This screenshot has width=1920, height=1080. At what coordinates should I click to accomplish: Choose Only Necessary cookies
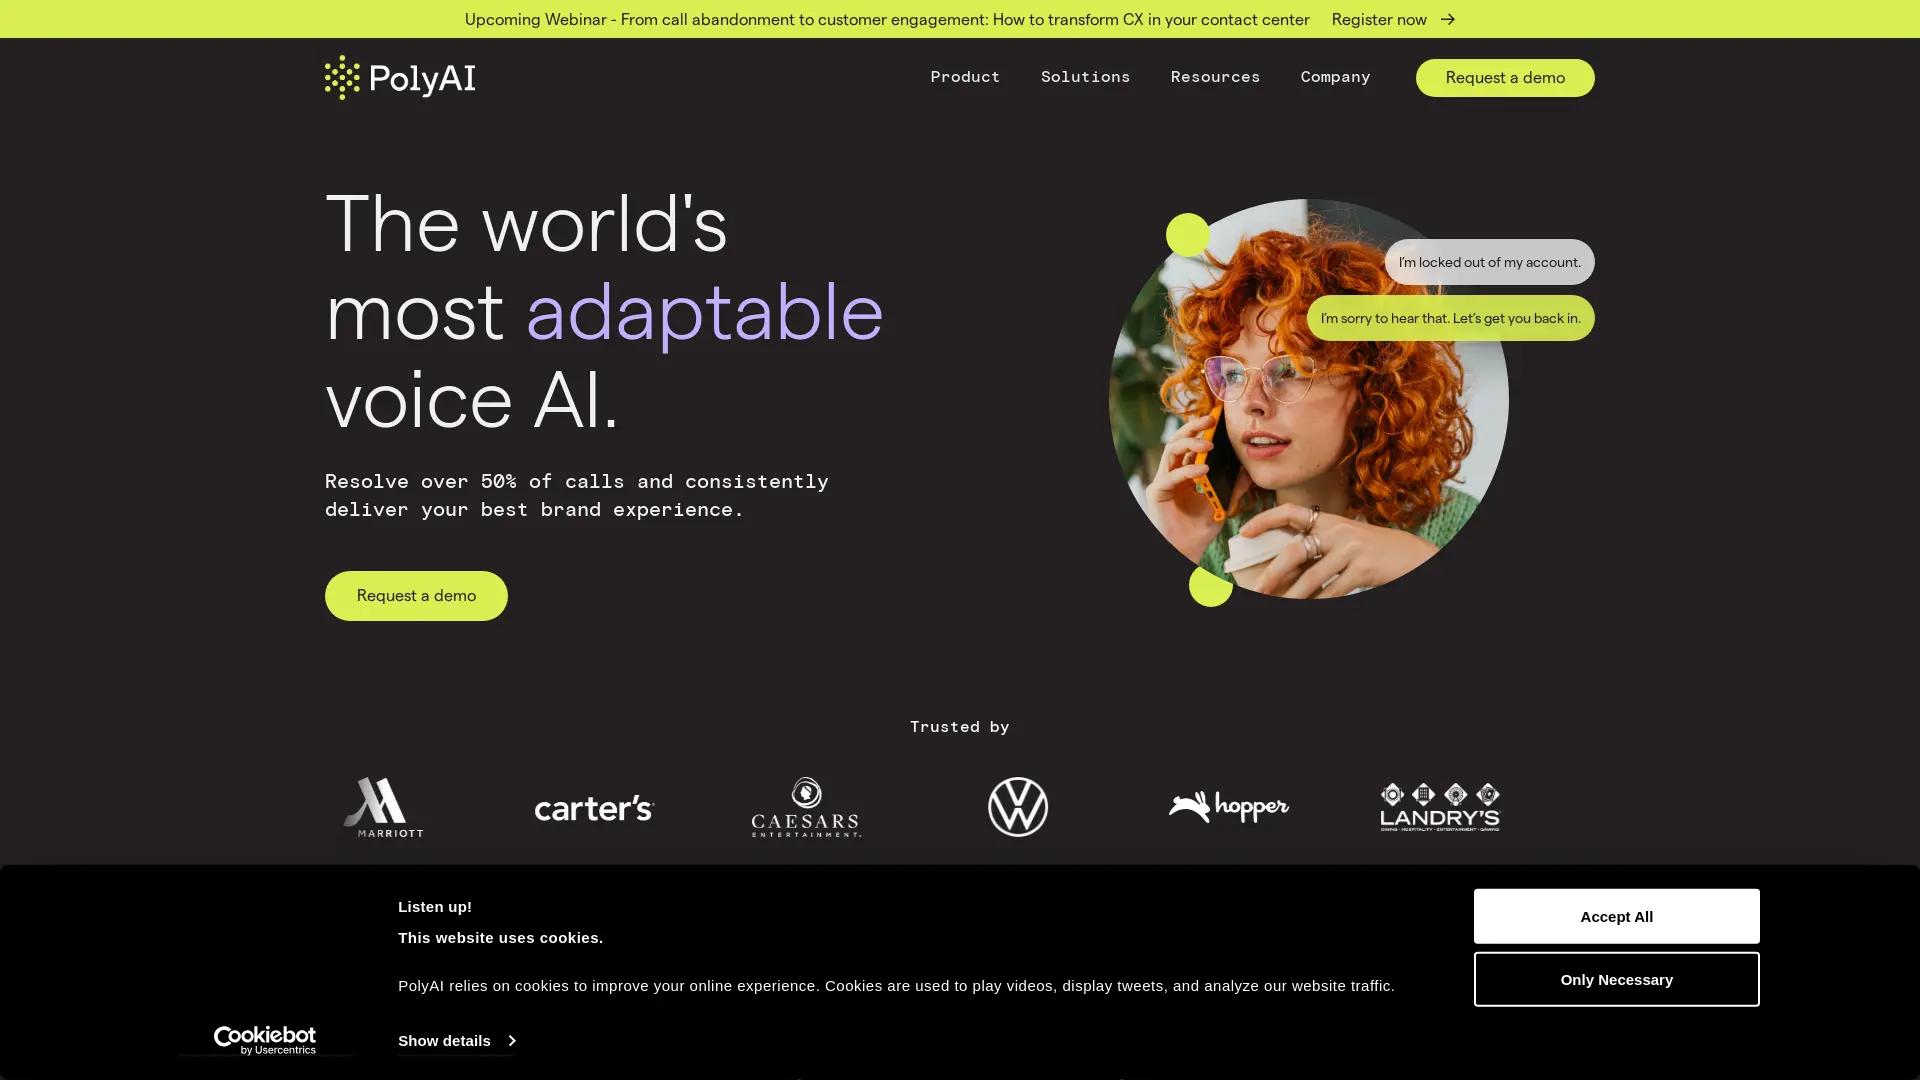pyautogui.click(x=1616, y=979)
